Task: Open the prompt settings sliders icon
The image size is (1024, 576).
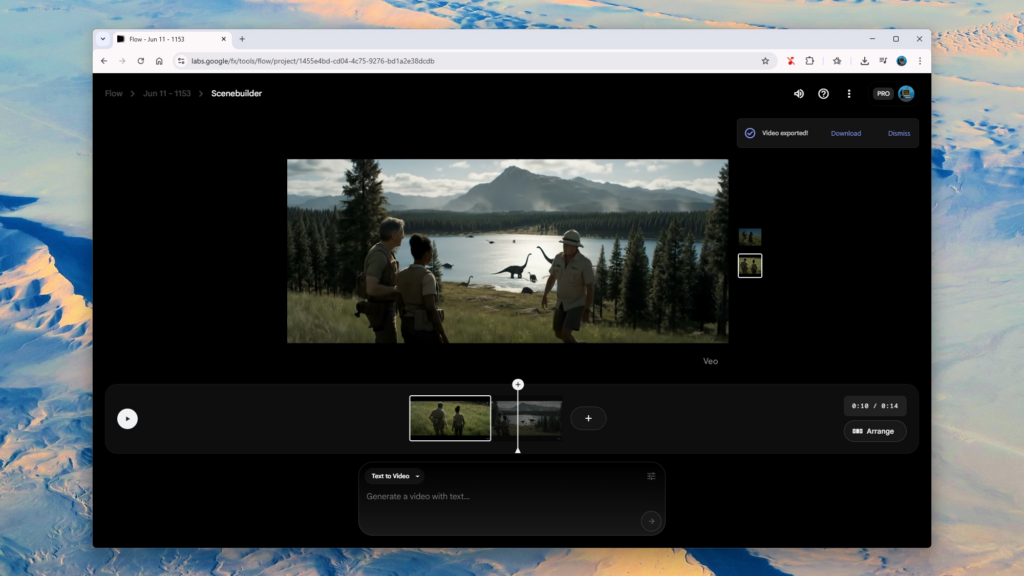Action: [x=651, y=476]
